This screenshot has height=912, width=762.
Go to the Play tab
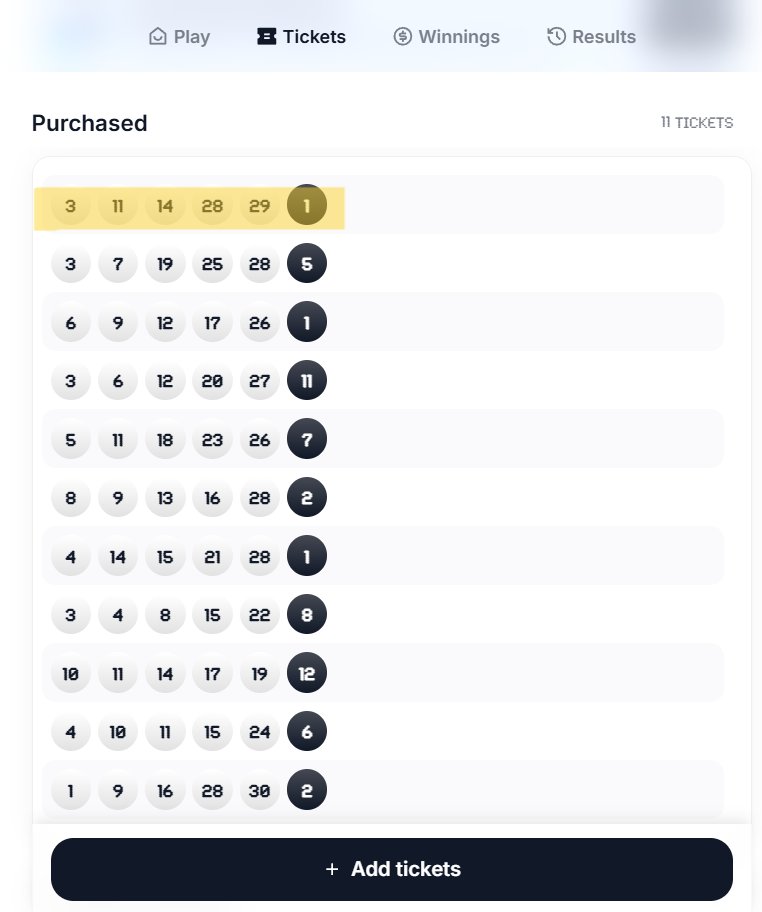tap(179, 37)
